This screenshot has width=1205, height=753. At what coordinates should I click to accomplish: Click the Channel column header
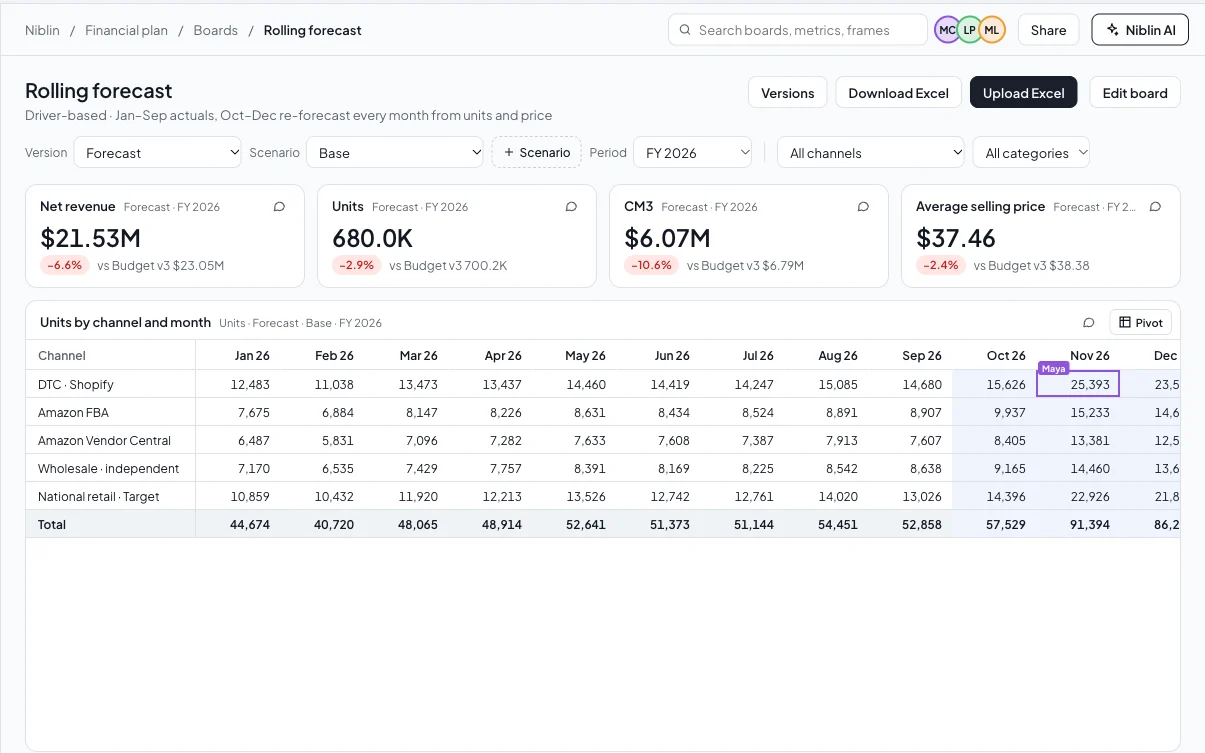click(62, 355)
